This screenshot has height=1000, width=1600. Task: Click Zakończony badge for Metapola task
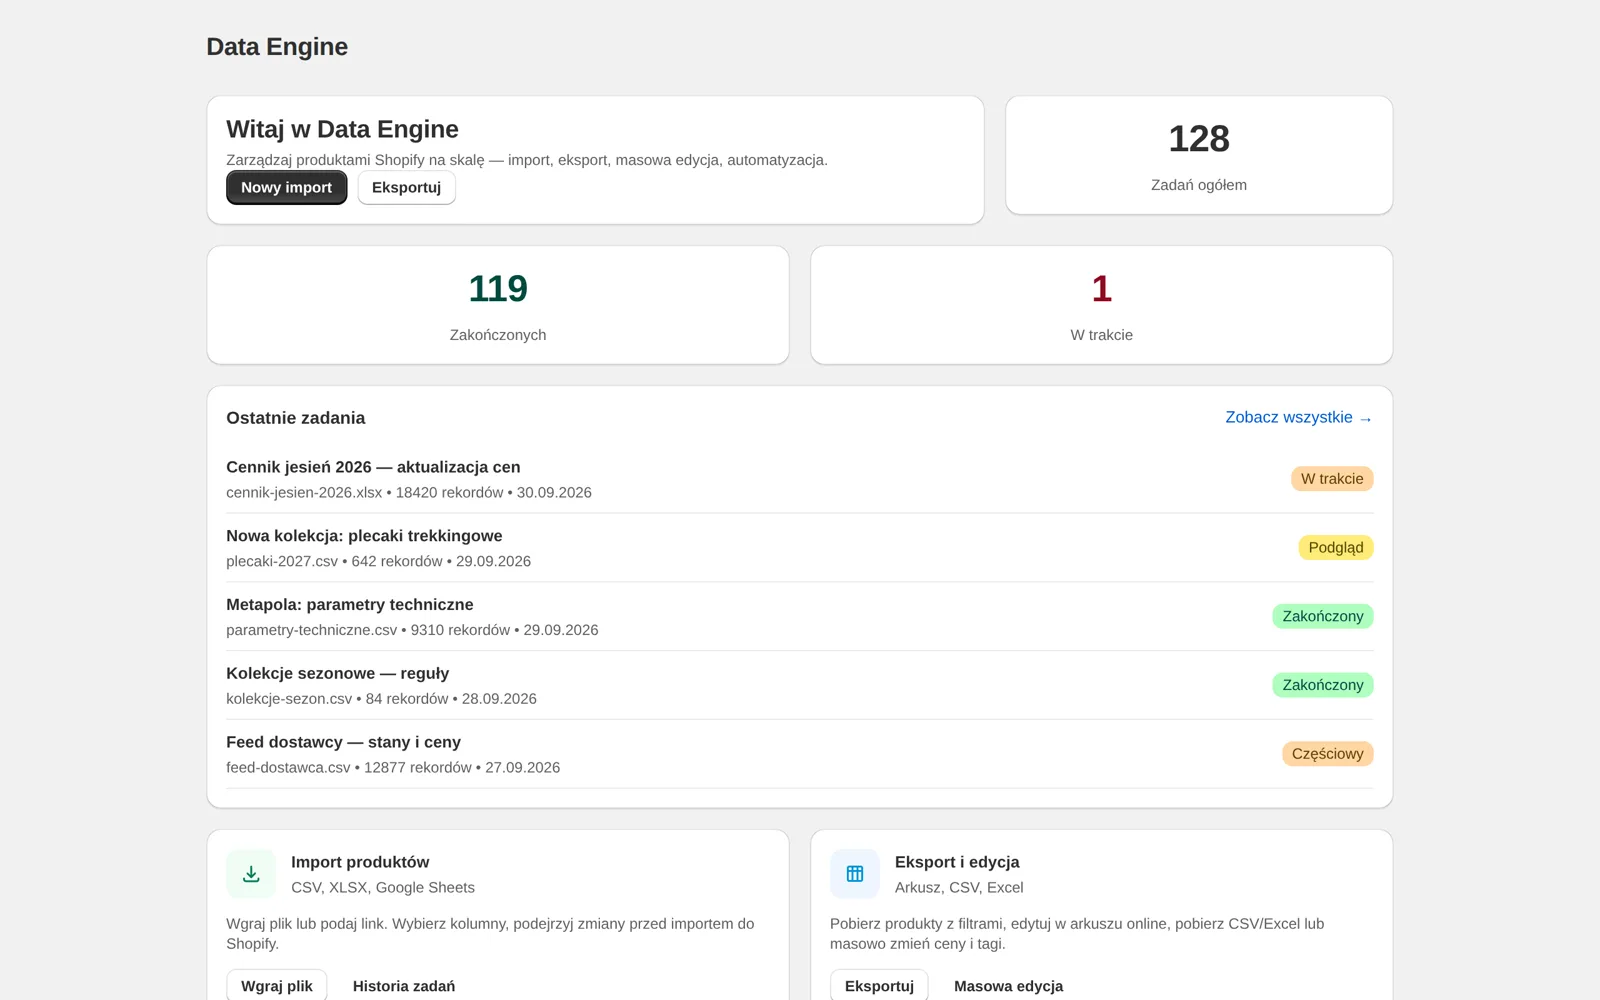[1323, 617]
